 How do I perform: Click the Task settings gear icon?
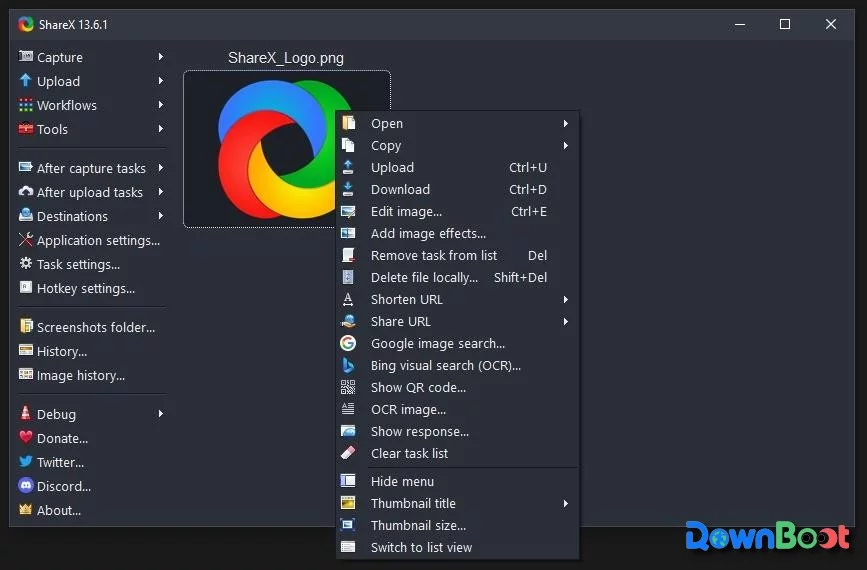click(25, 264)
